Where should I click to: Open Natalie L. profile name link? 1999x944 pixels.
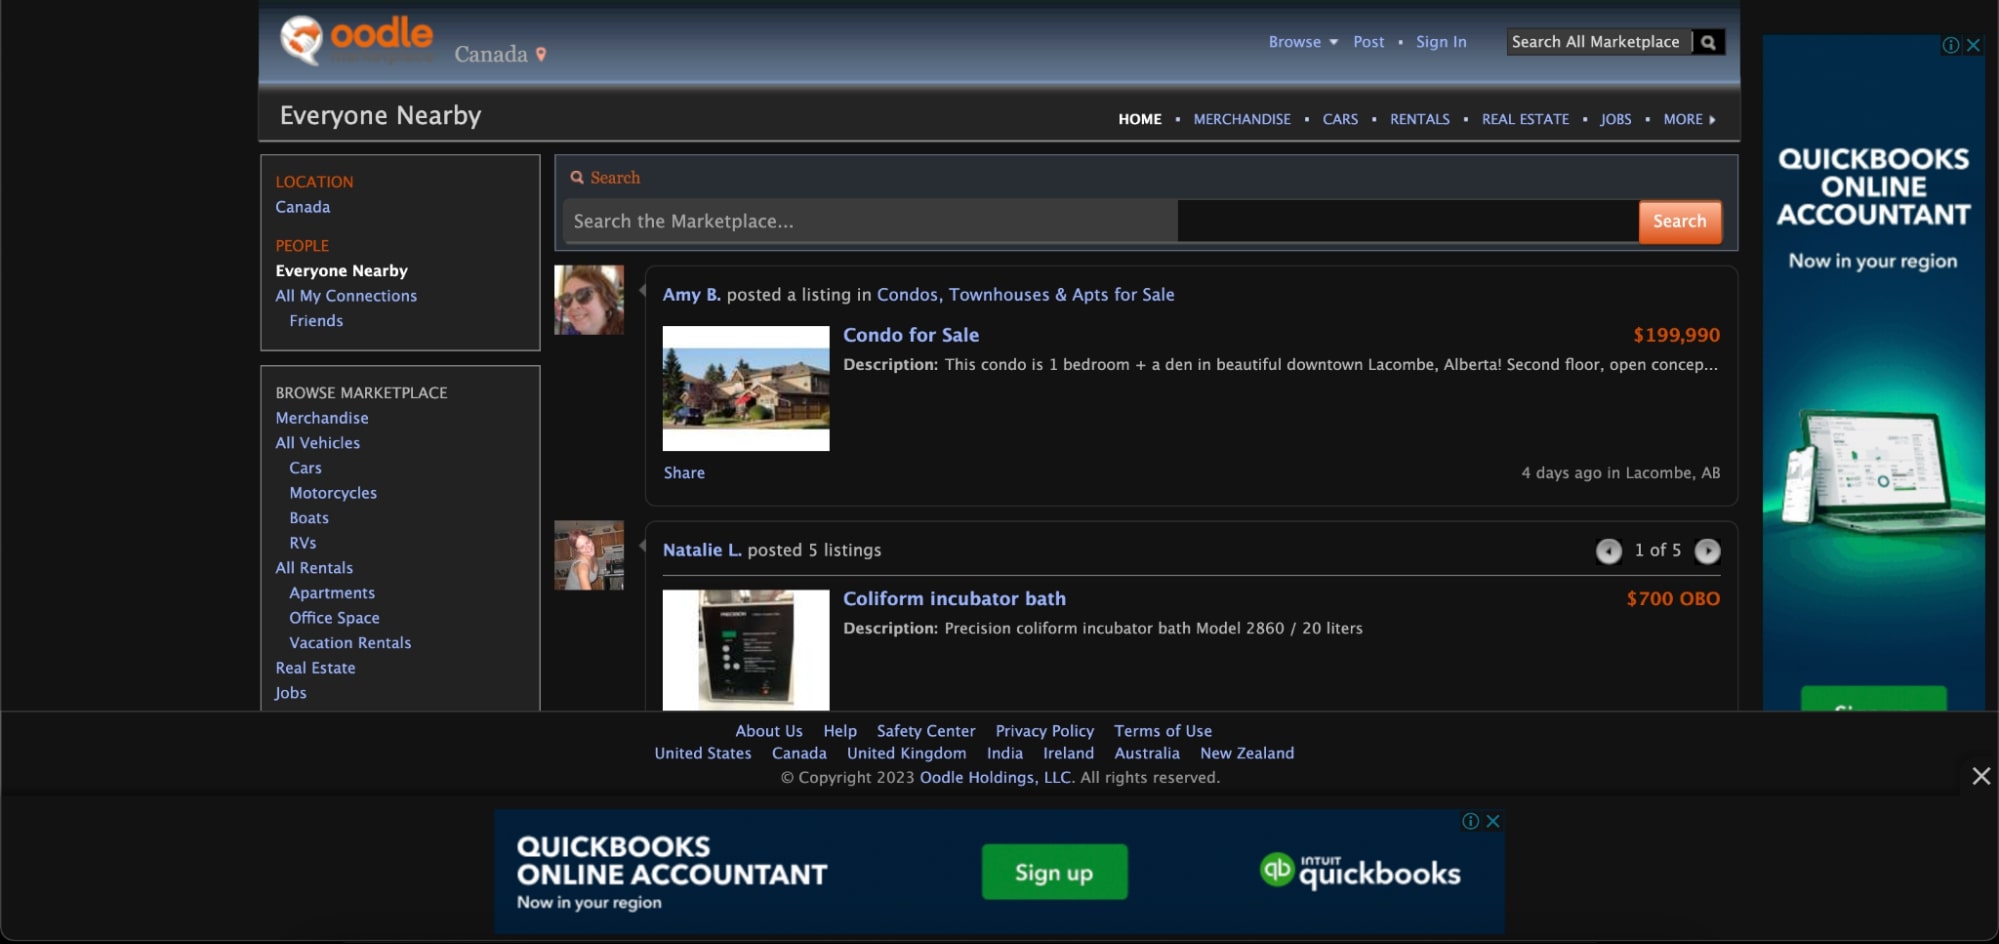702,550
